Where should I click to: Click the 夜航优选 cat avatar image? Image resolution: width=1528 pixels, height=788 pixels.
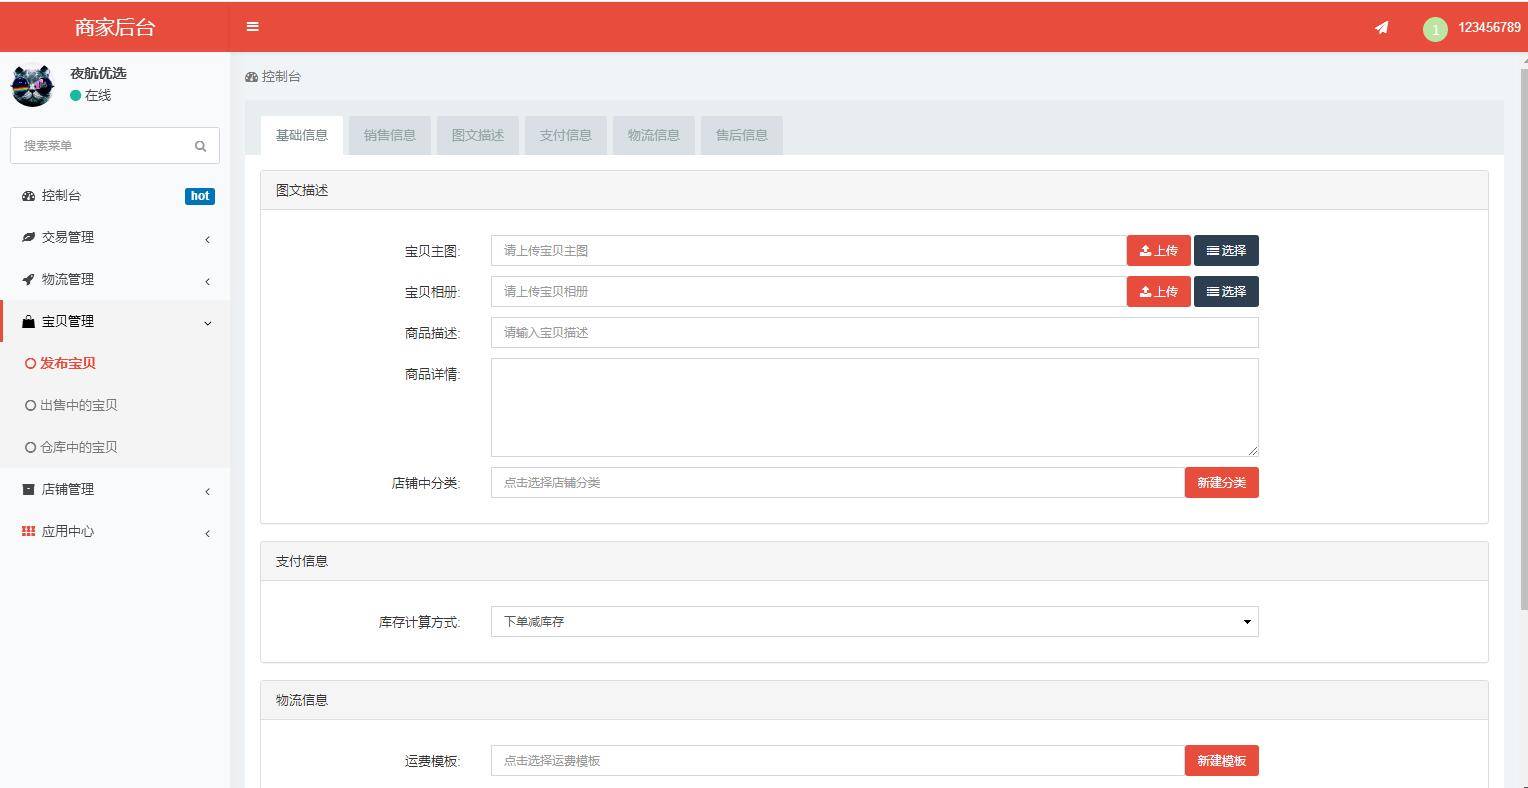click(x=32, y=86)
